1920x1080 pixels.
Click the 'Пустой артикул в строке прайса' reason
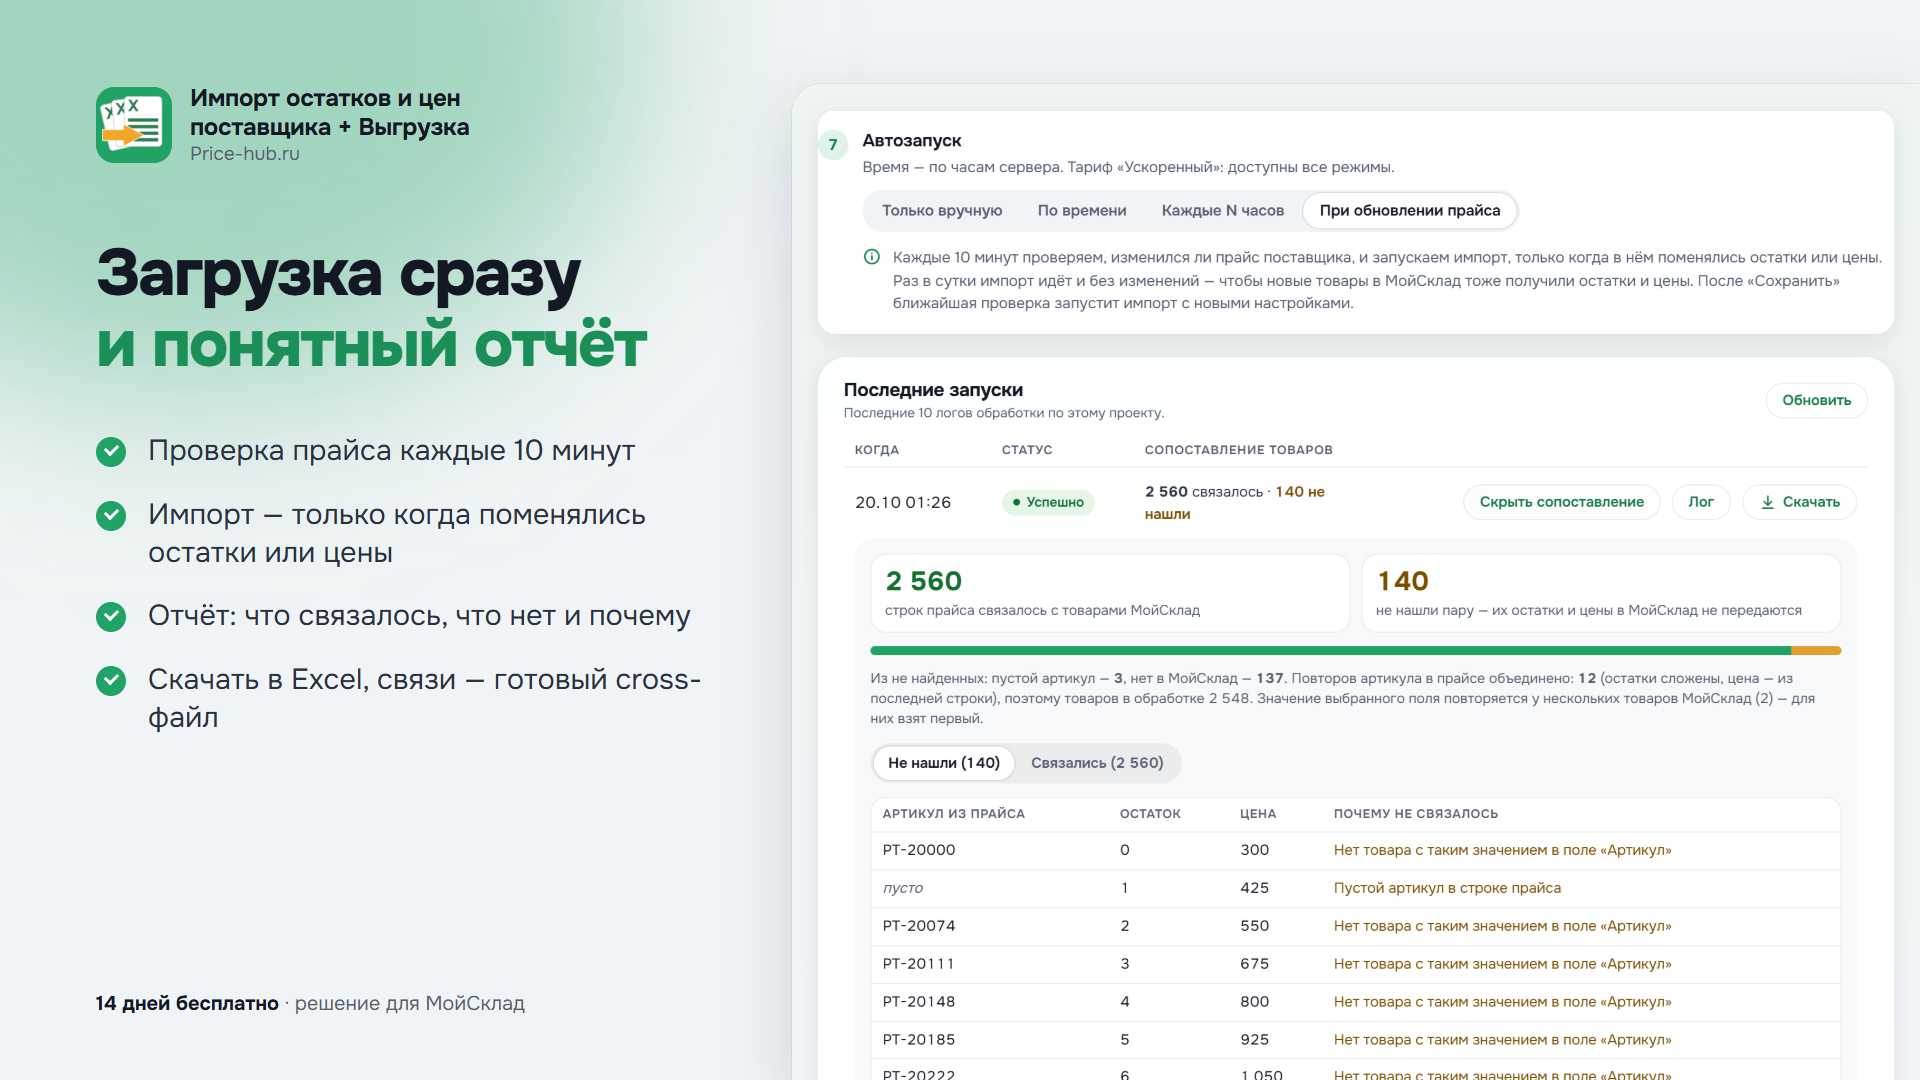tap(1447, 888)
